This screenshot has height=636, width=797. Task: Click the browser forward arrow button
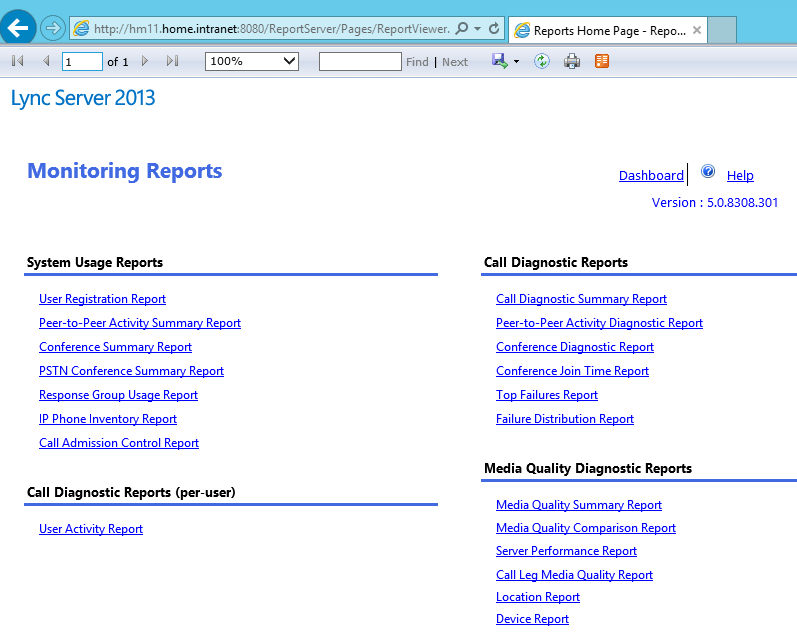[x=52, y=29]
